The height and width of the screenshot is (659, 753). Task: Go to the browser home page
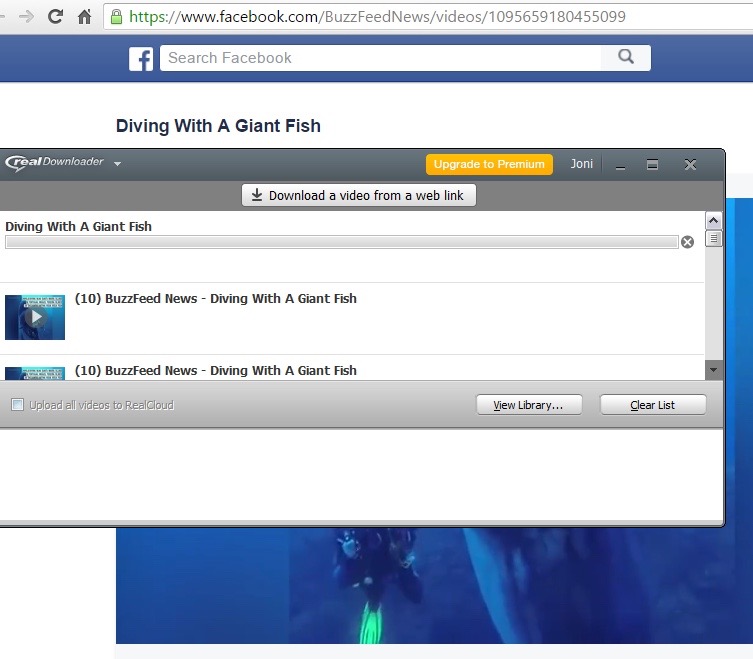click(x=85, y=17)
